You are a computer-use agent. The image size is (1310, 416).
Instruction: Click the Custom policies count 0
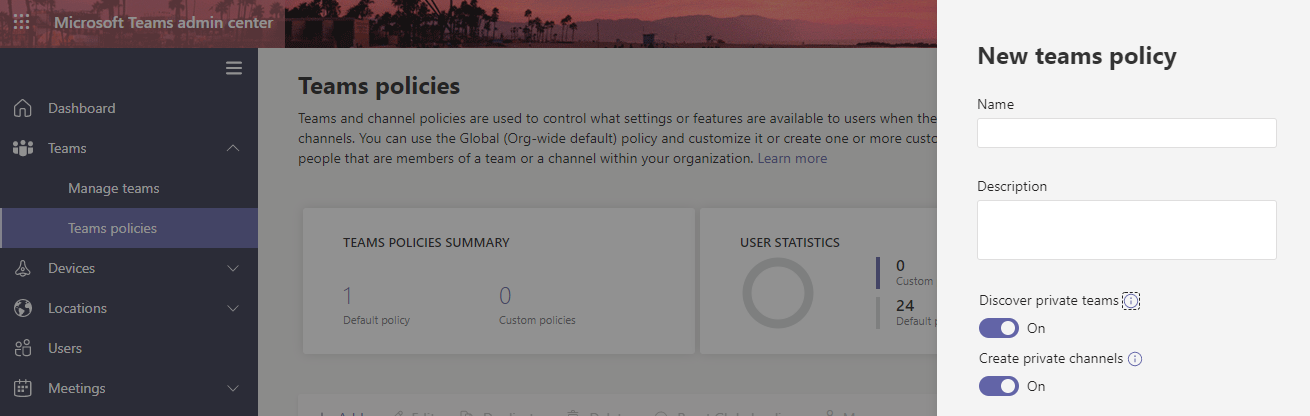click(505, 295)
